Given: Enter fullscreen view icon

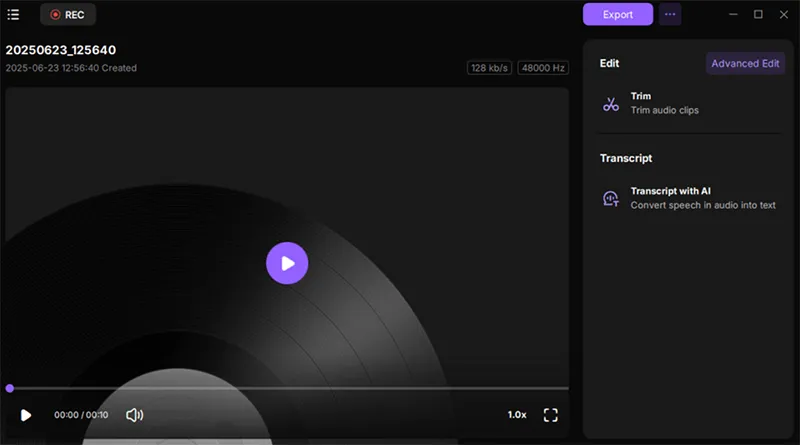Looking at the screenshot, I should pyautogui.click(x=551, y=415).
